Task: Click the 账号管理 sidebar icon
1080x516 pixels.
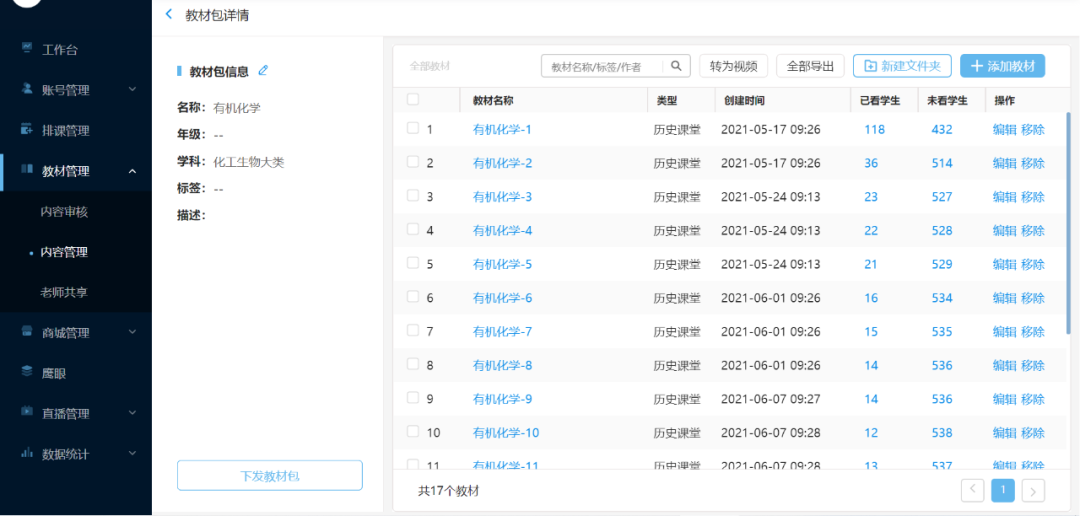Action: click(x=27, y=89)
